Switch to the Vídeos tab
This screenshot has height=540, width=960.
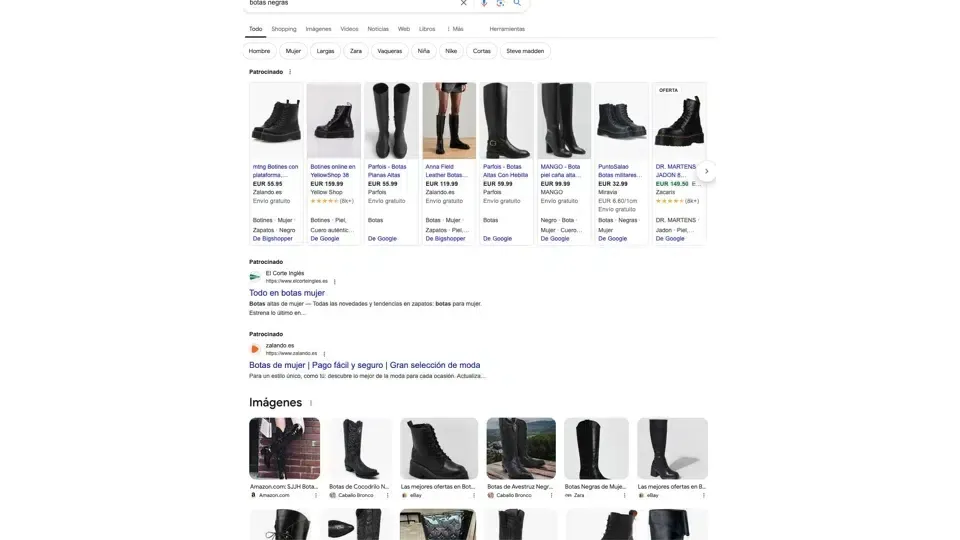(349, 29)
